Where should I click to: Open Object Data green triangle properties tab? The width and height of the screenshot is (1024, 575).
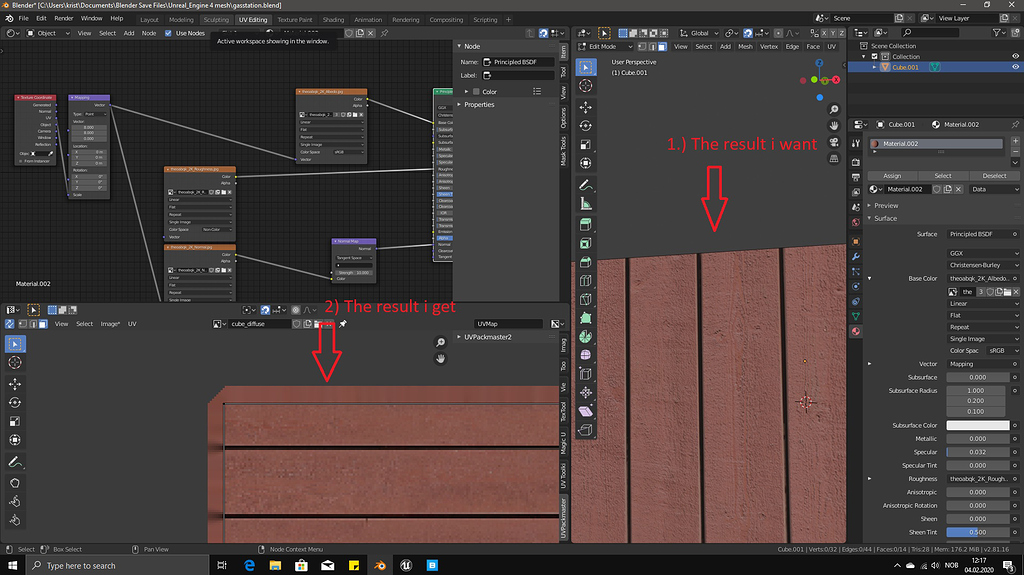pos(856,316)
